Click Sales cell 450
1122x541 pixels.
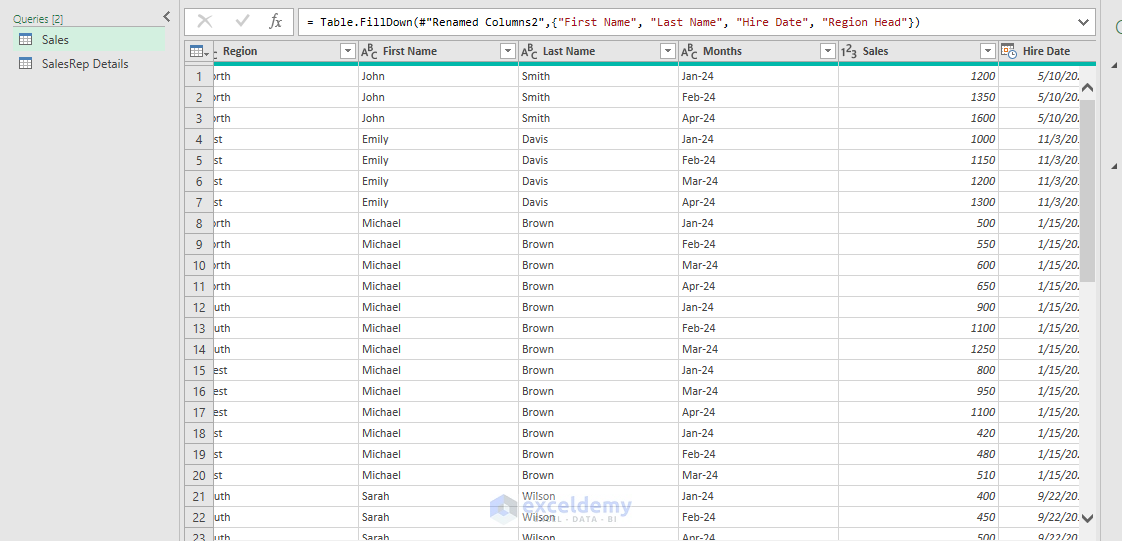[918, 517]
